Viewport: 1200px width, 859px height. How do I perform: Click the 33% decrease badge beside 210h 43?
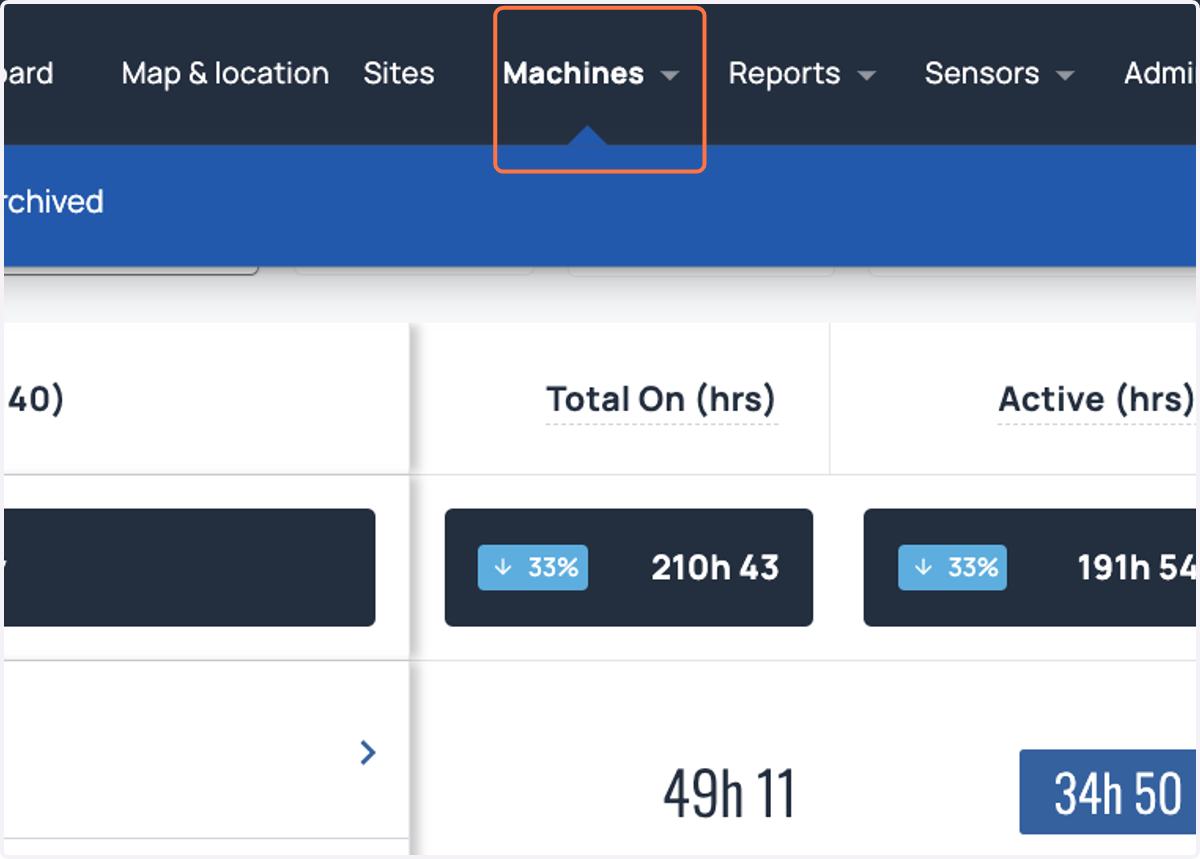coord(533,567)
